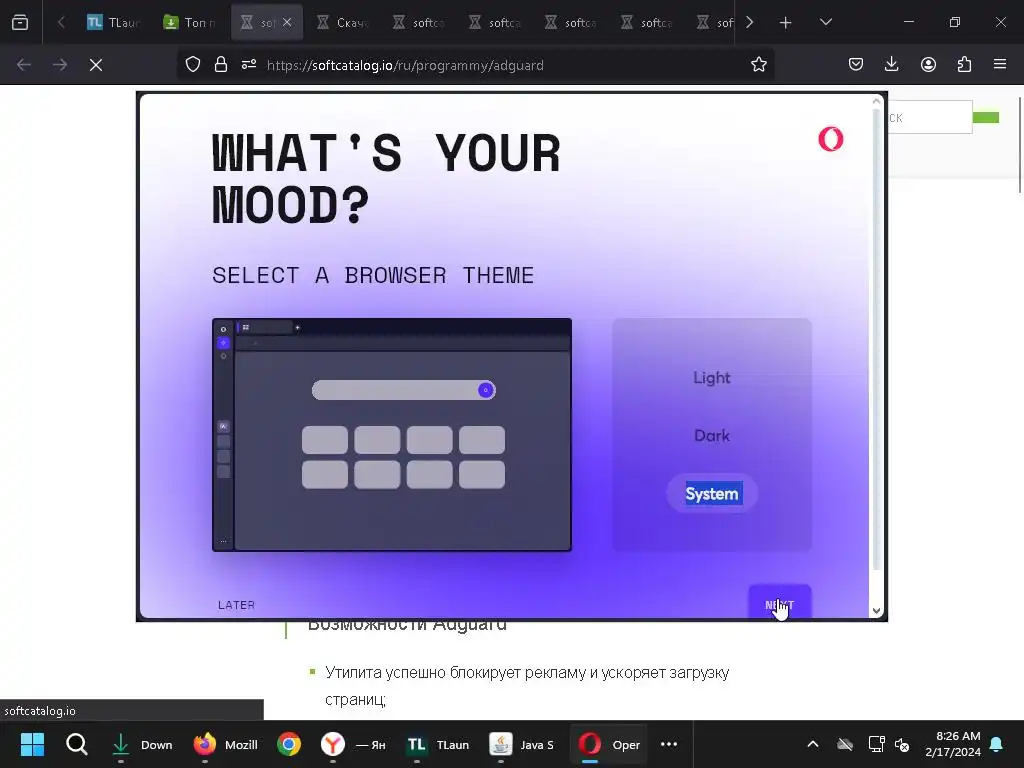The height and width of the screenshot is (768, 1024).
Task: Switch to Mozilla Firefox in taskbar
Action: tap(226, 744)
